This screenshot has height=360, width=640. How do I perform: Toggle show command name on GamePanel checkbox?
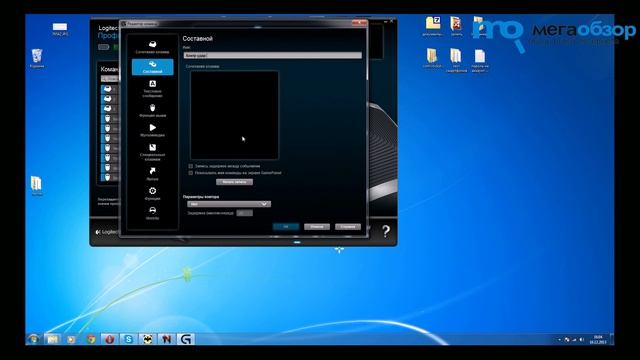pos(191,173)
